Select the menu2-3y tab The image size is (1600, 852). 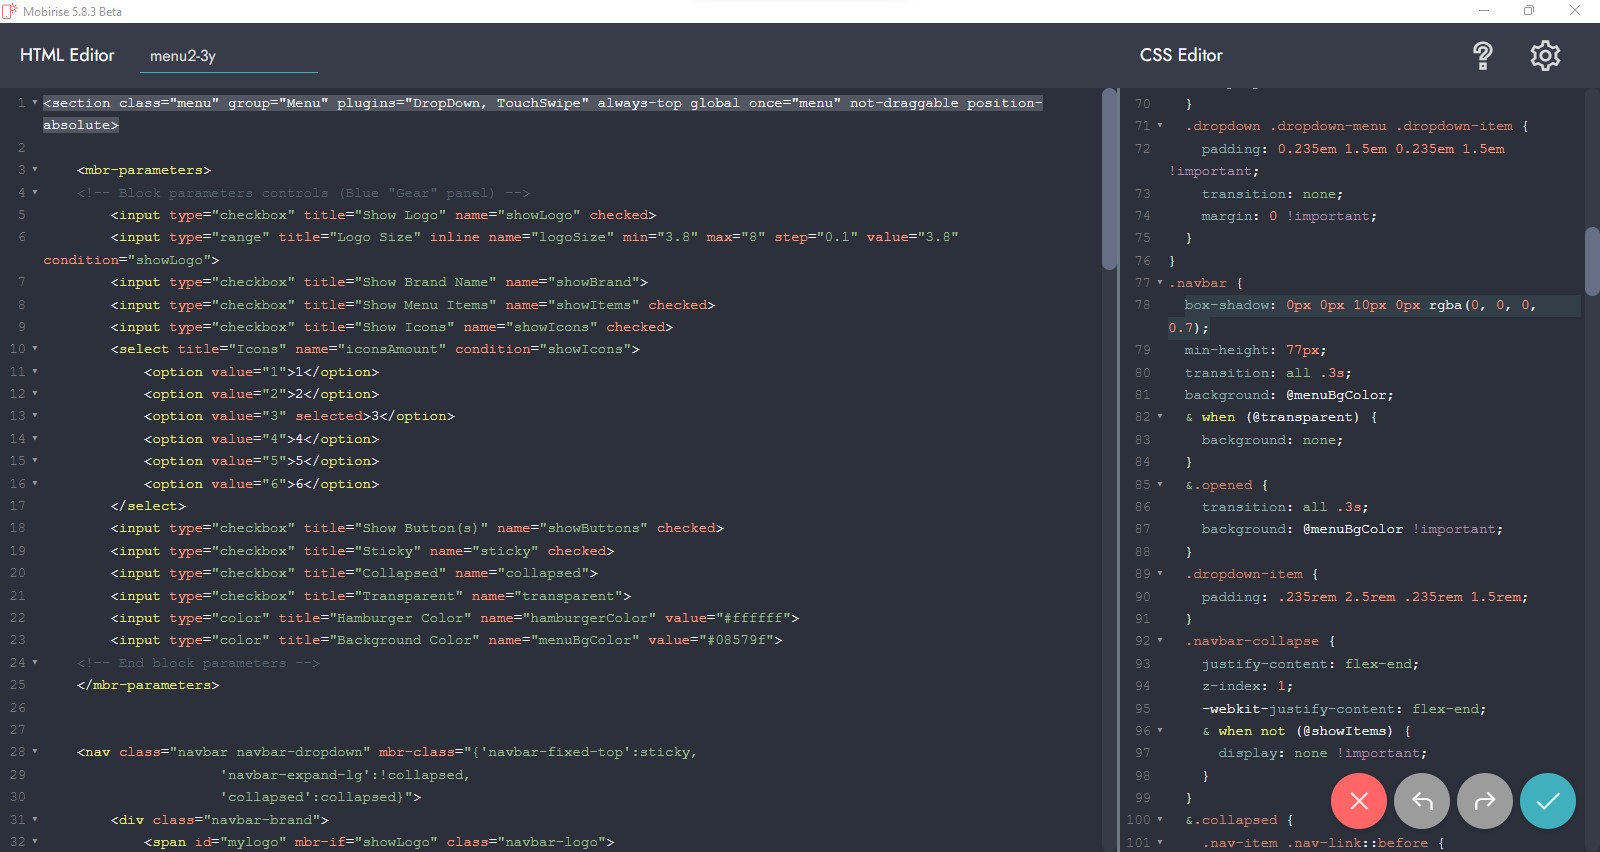click(x=183, y=56)
